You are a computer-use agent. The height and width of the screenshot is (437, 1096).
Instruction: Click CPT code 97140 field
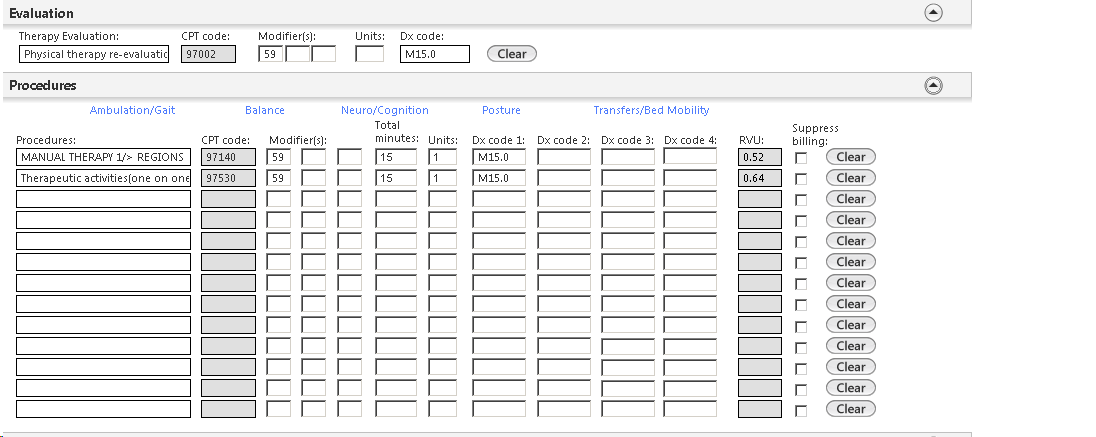coord(228,157)
